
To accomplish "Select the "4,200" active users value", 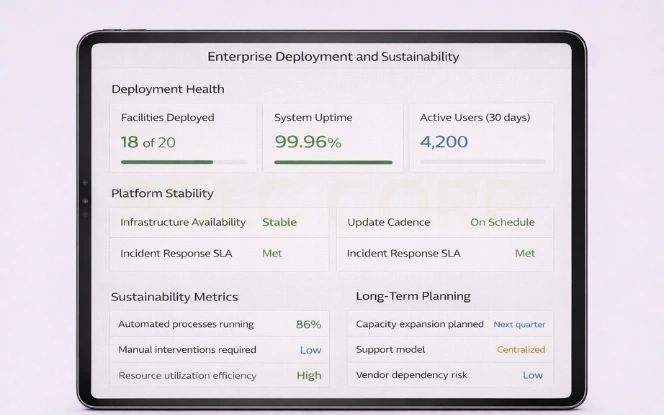I will (444, 142).
